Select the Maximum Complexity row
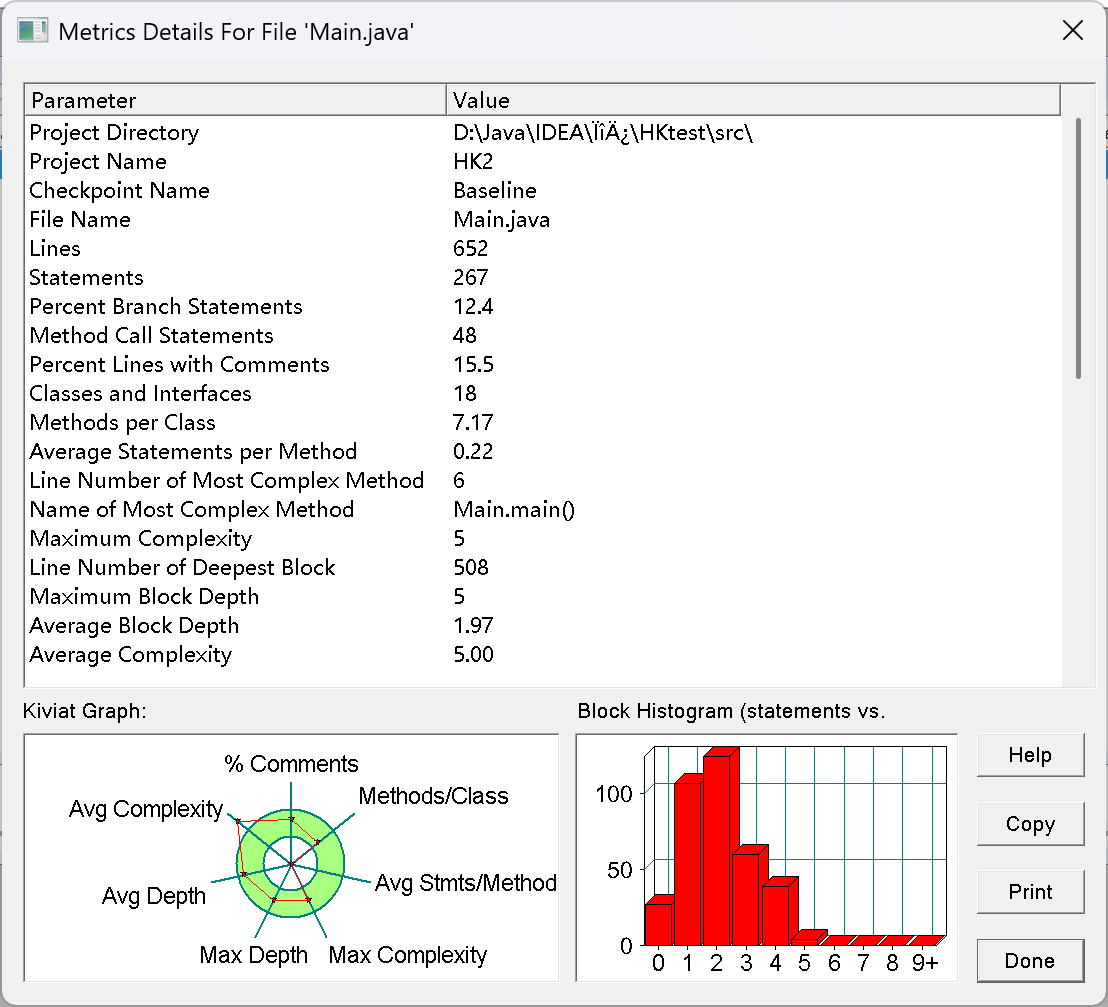 [543, 538]
